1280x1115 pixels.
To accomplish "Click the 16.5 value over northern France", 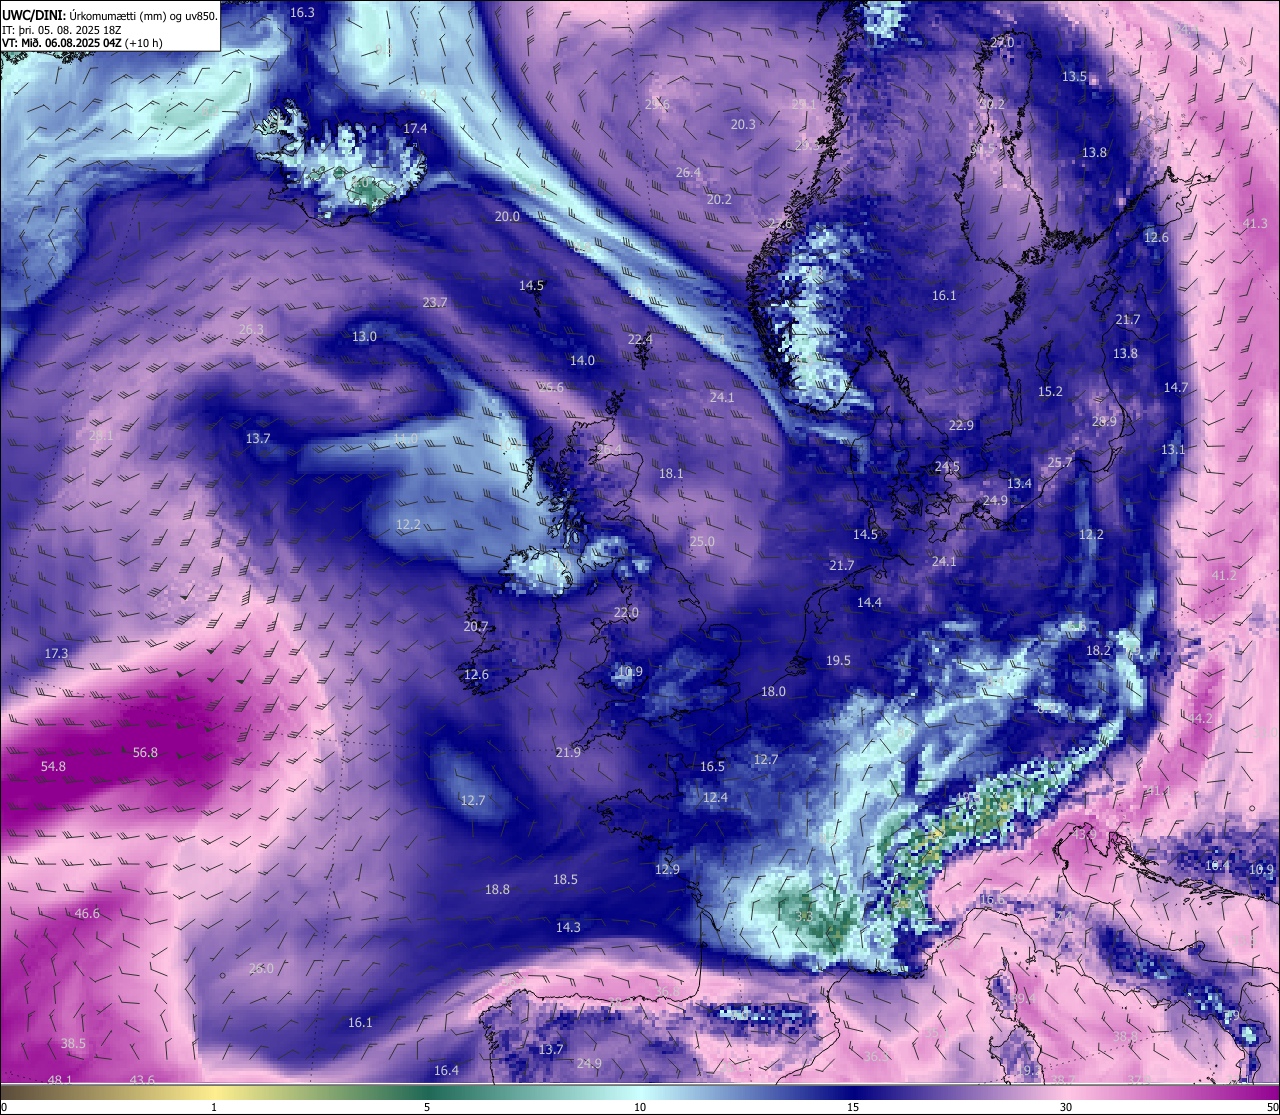I will click(x=712, y=767).
